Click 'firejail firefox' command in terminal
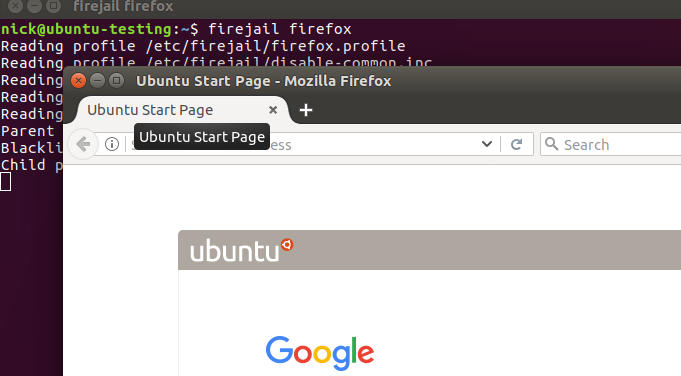Screen dimensions: 681x376 click(x=280, y=29)
